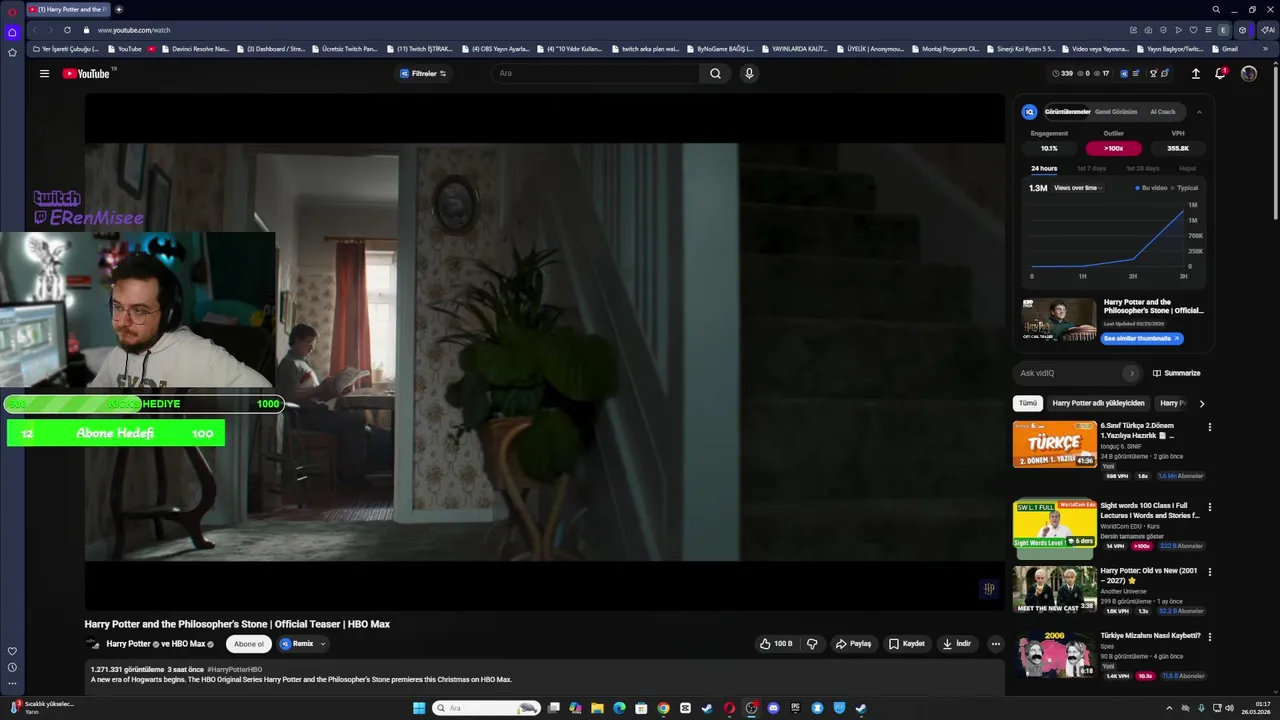Click the search magnifier button
The width and height of the screenshot is (1280, 720).
point(715,73)
